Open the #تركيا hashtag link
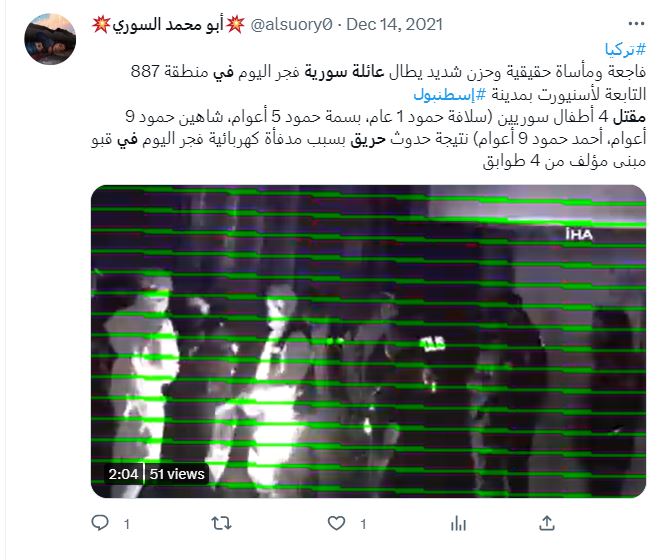661x560 pixels. 625,50
